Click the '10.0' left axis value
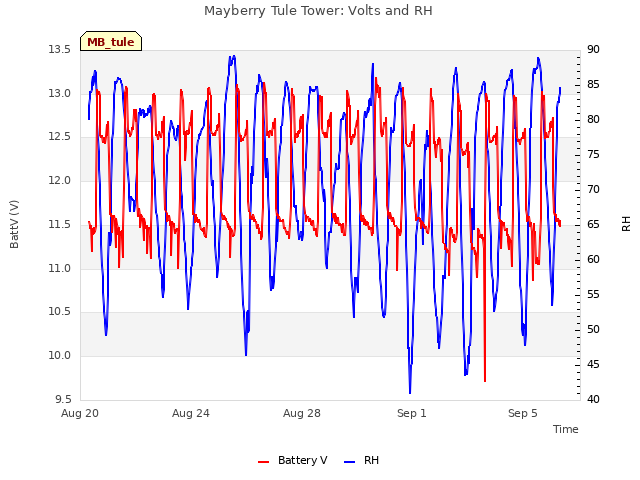 point(59,356)
